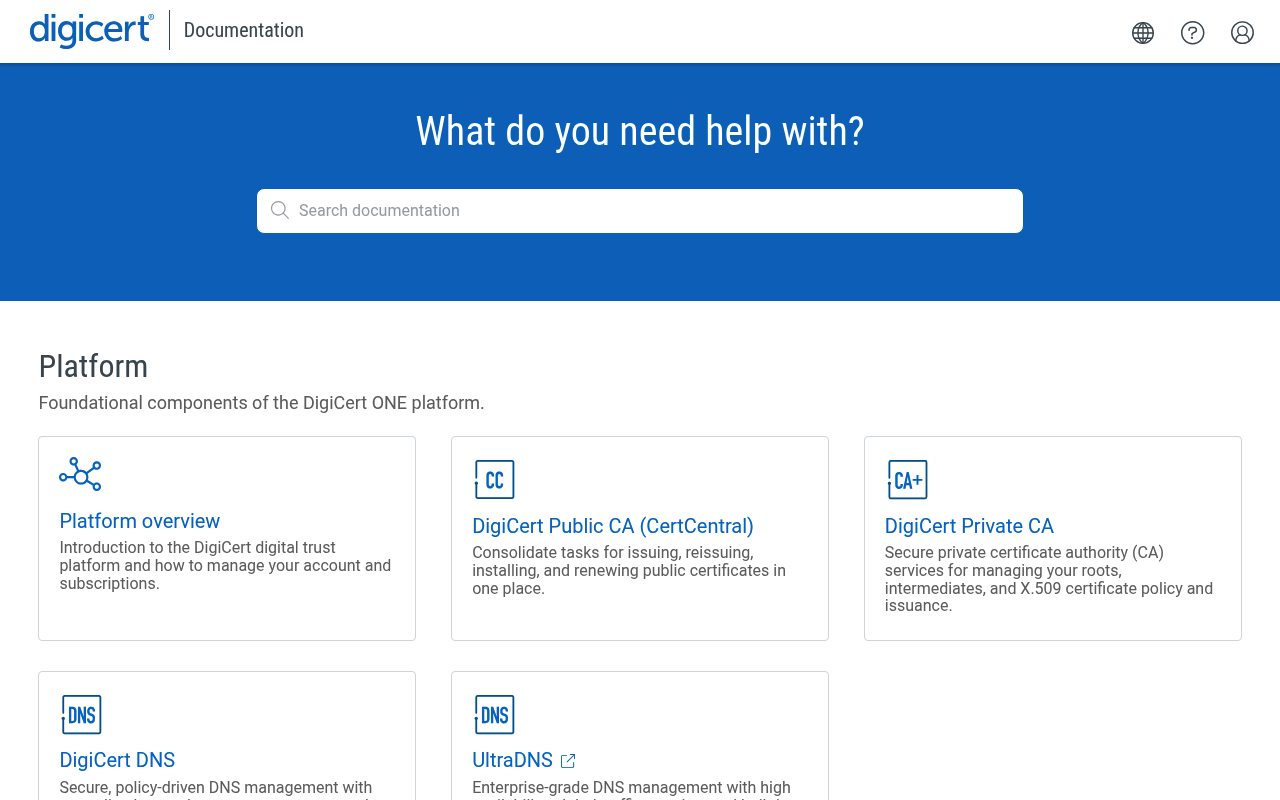This screenshot has height=800, width=1280.
Task: Click the CertCentral CC icon
Action: pos(494,480)
